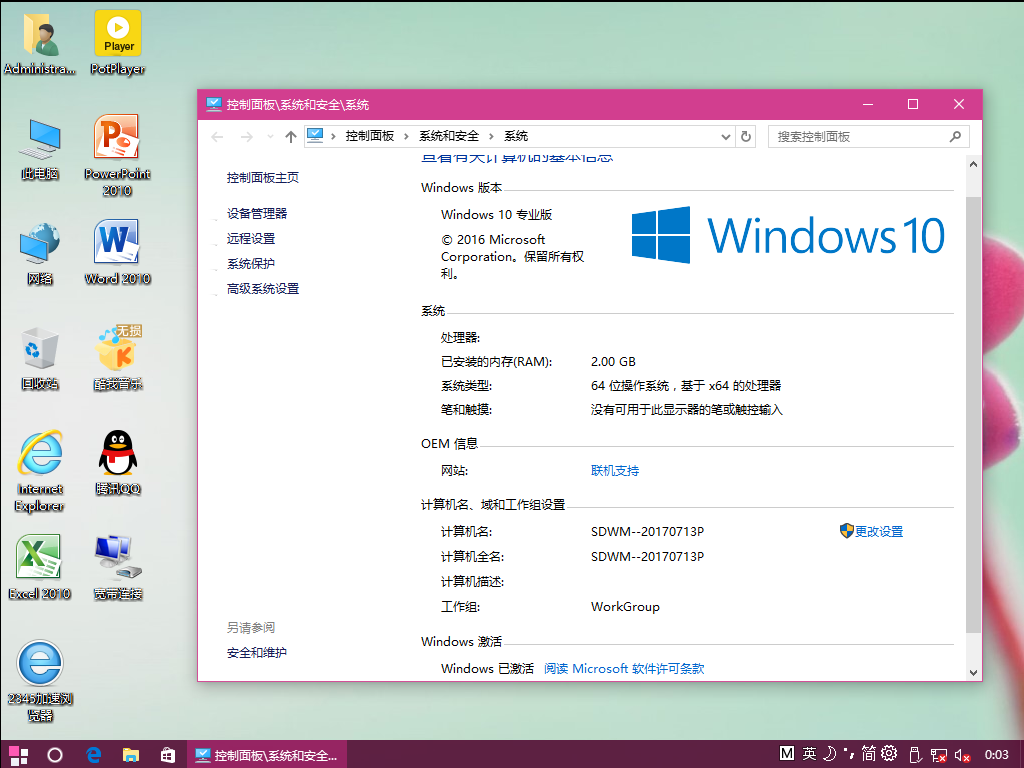Open 设备管理器 from sidebar

click(x=257, y=214)
